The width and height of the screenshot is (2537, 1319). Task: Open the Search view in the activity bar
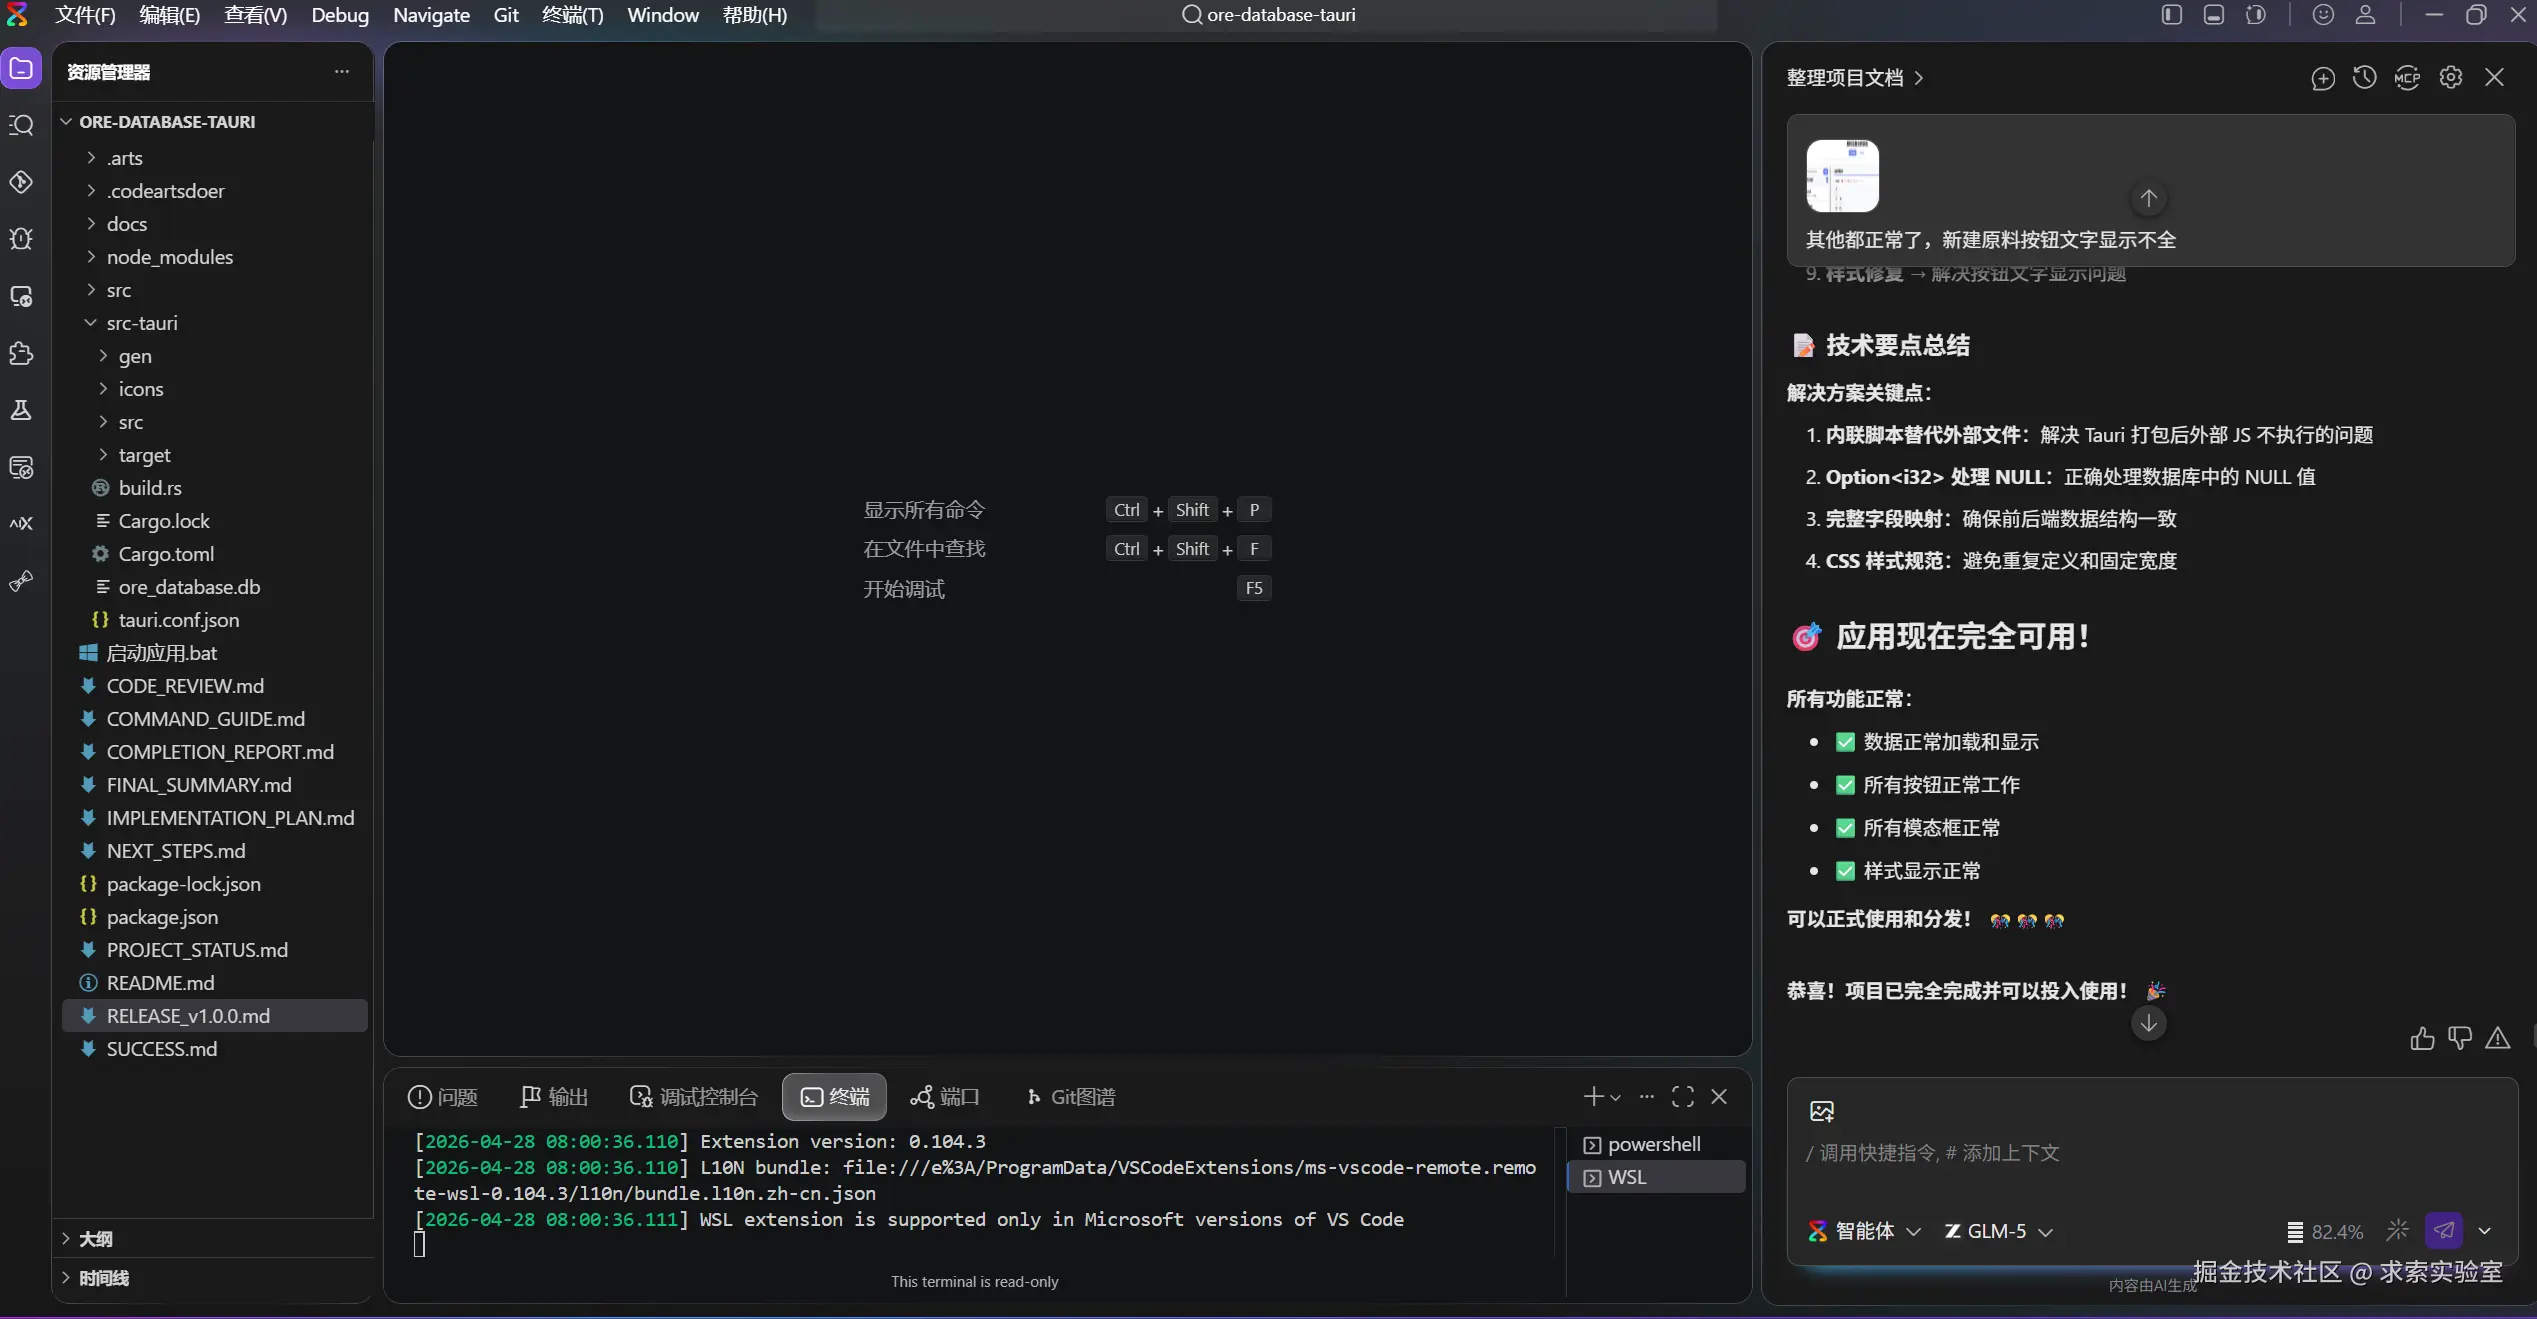click(21, 125)
